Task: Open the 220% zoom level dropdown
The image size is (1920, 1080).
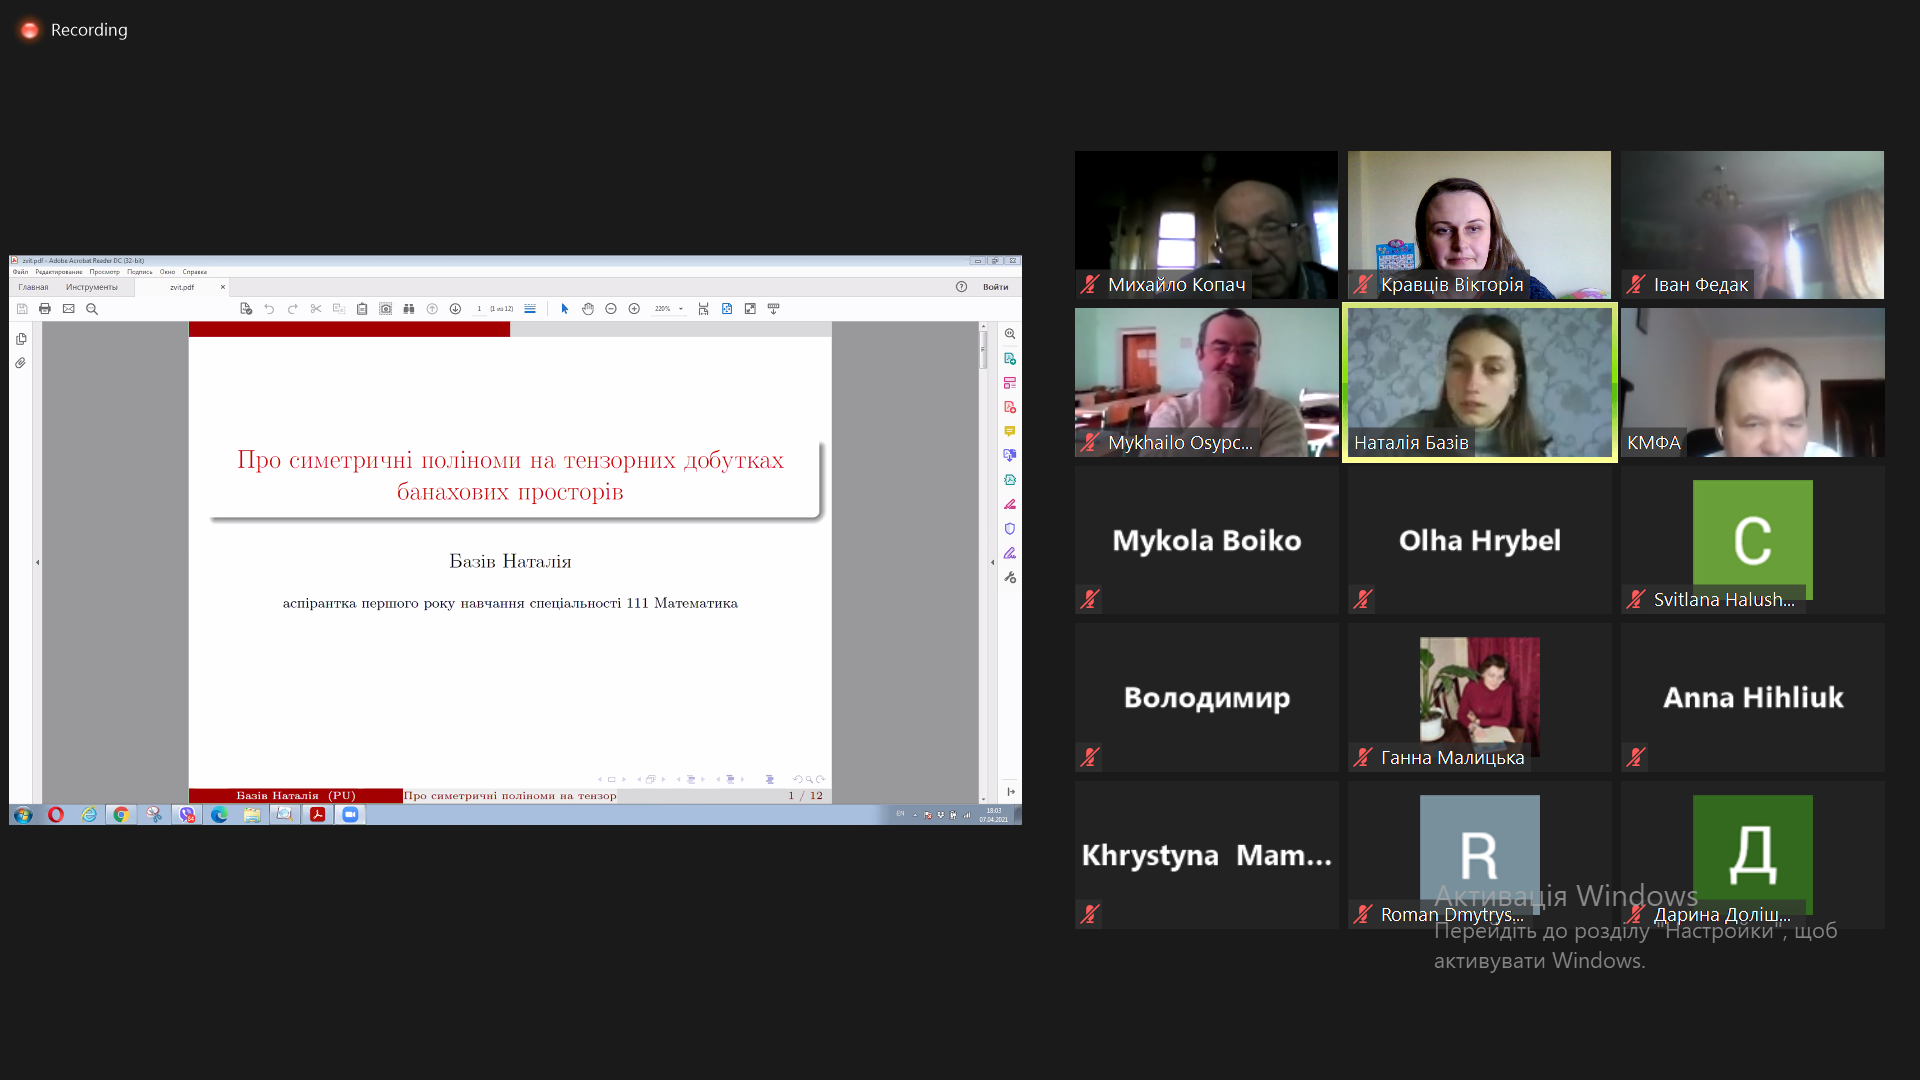Action: (681, 309)
